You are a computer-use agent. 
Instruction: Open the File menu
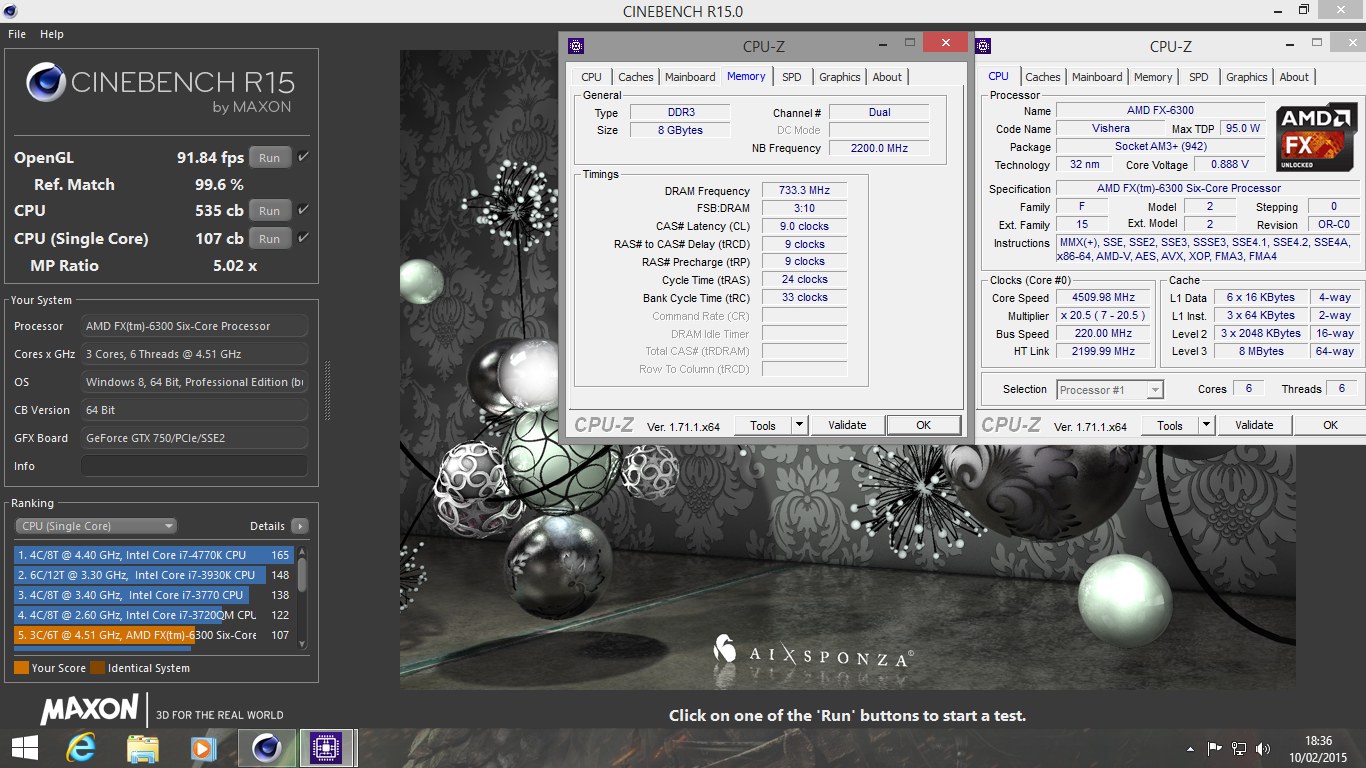tap(17, 34)
